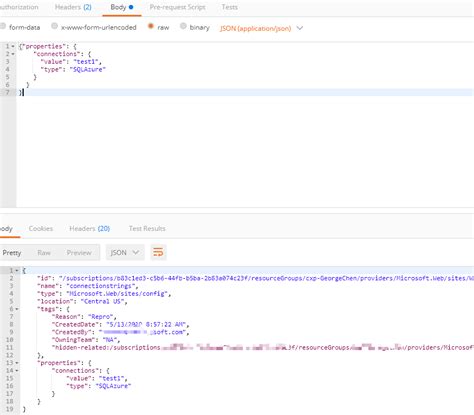Click the "/subscriptions/..." id value in response
The width and height of the screenshot is (474, 415).
tap(266, 278)
